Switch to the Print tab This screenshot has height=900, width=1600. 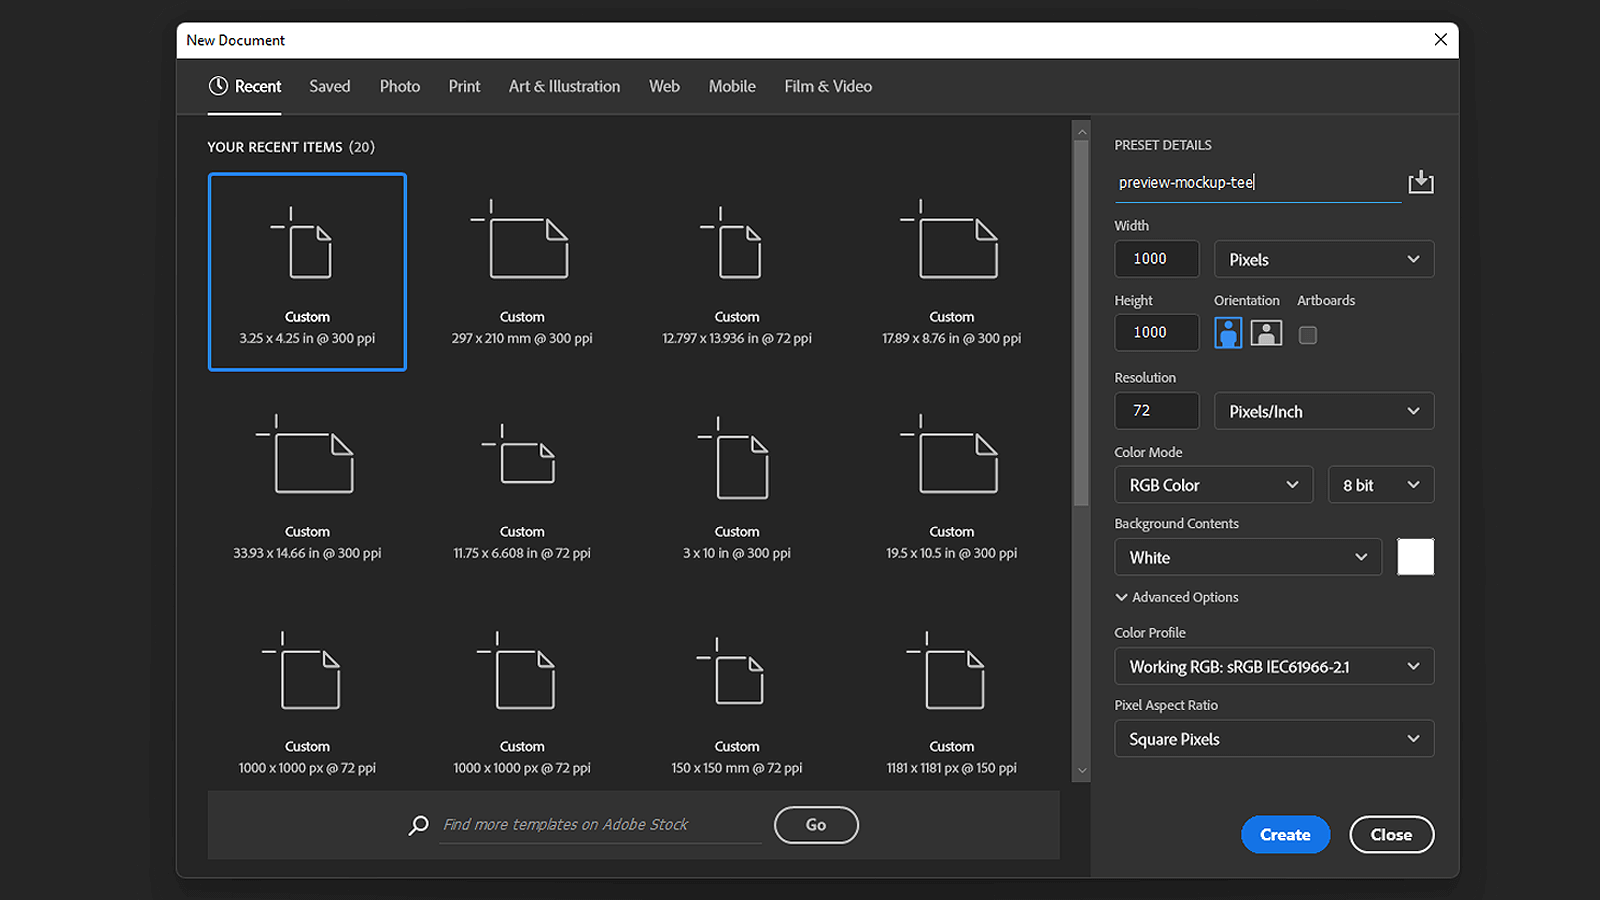coord(464,86)
